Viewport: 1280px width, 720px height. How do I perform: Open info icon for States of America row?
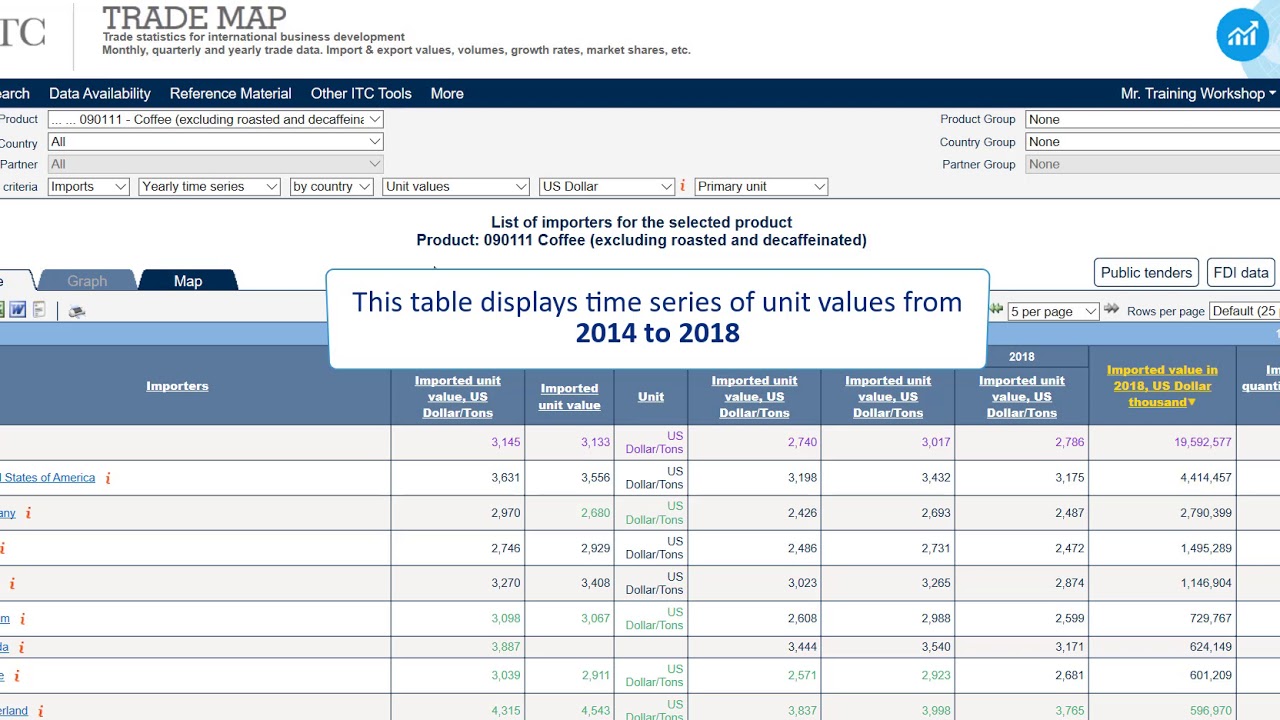(108, 478)
